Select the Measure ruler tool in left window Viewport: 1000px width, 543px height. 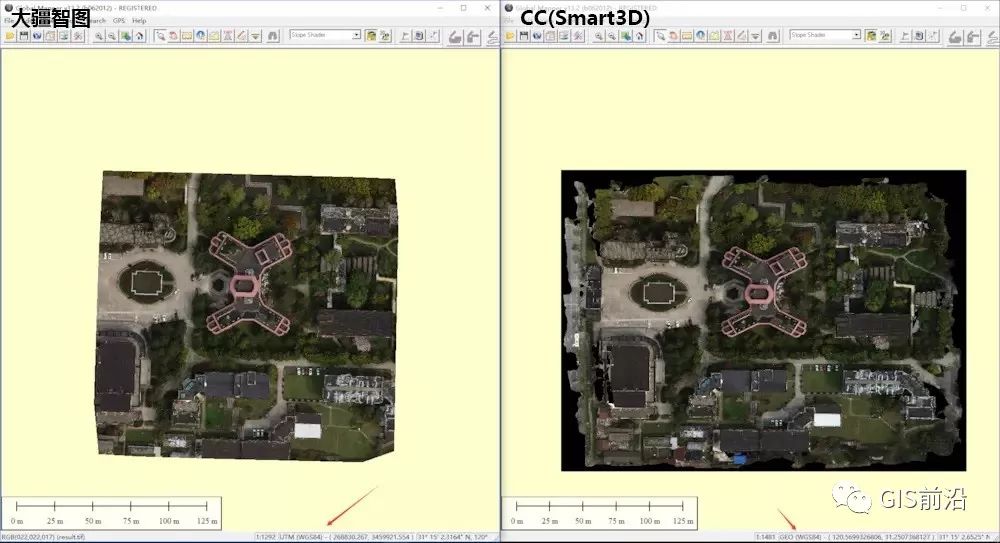(186, 36)
